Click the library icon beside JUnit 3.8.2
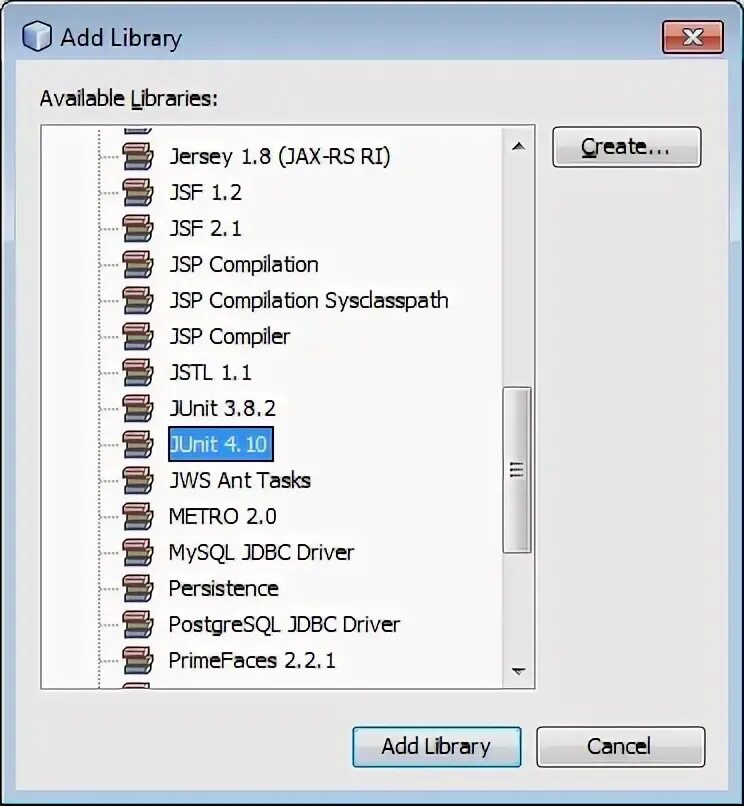Image resolution: width=744 pixels, height=806 pixels. tap(138, 408)
